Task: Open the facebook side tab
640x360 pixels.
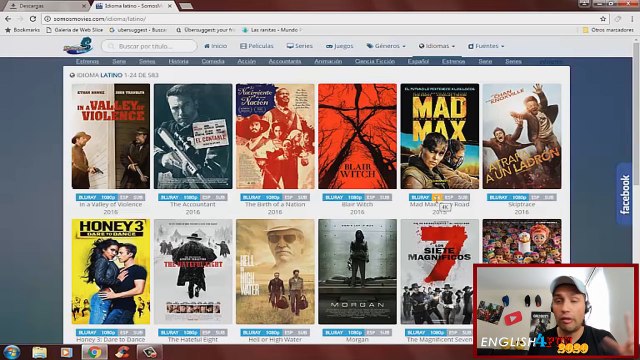Action: pos(624,194)
